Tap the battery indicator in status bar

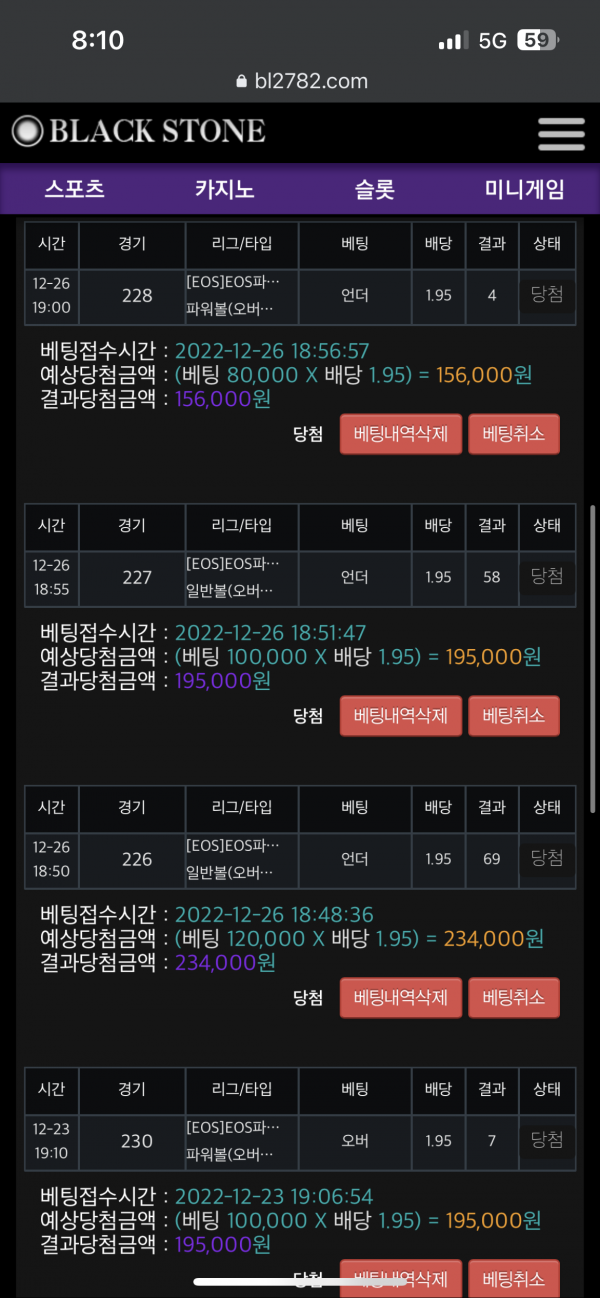pyautogui.click(x=537, y=41)
